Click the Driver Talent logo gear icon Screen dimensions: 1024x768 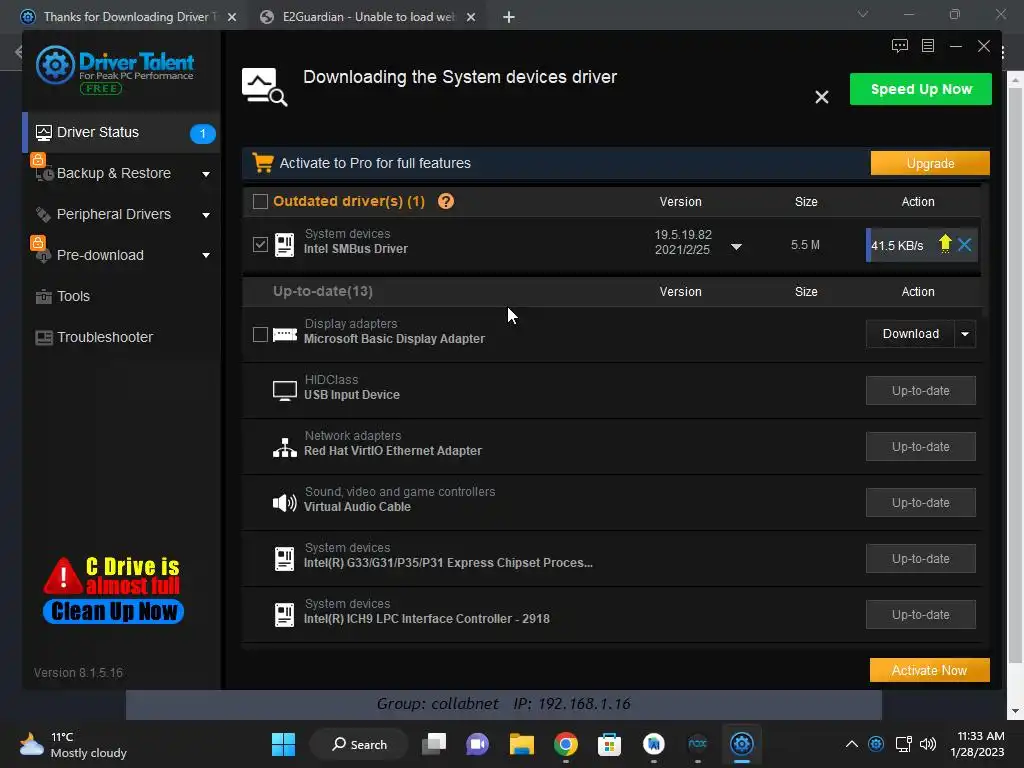click(x=55, y=65)
